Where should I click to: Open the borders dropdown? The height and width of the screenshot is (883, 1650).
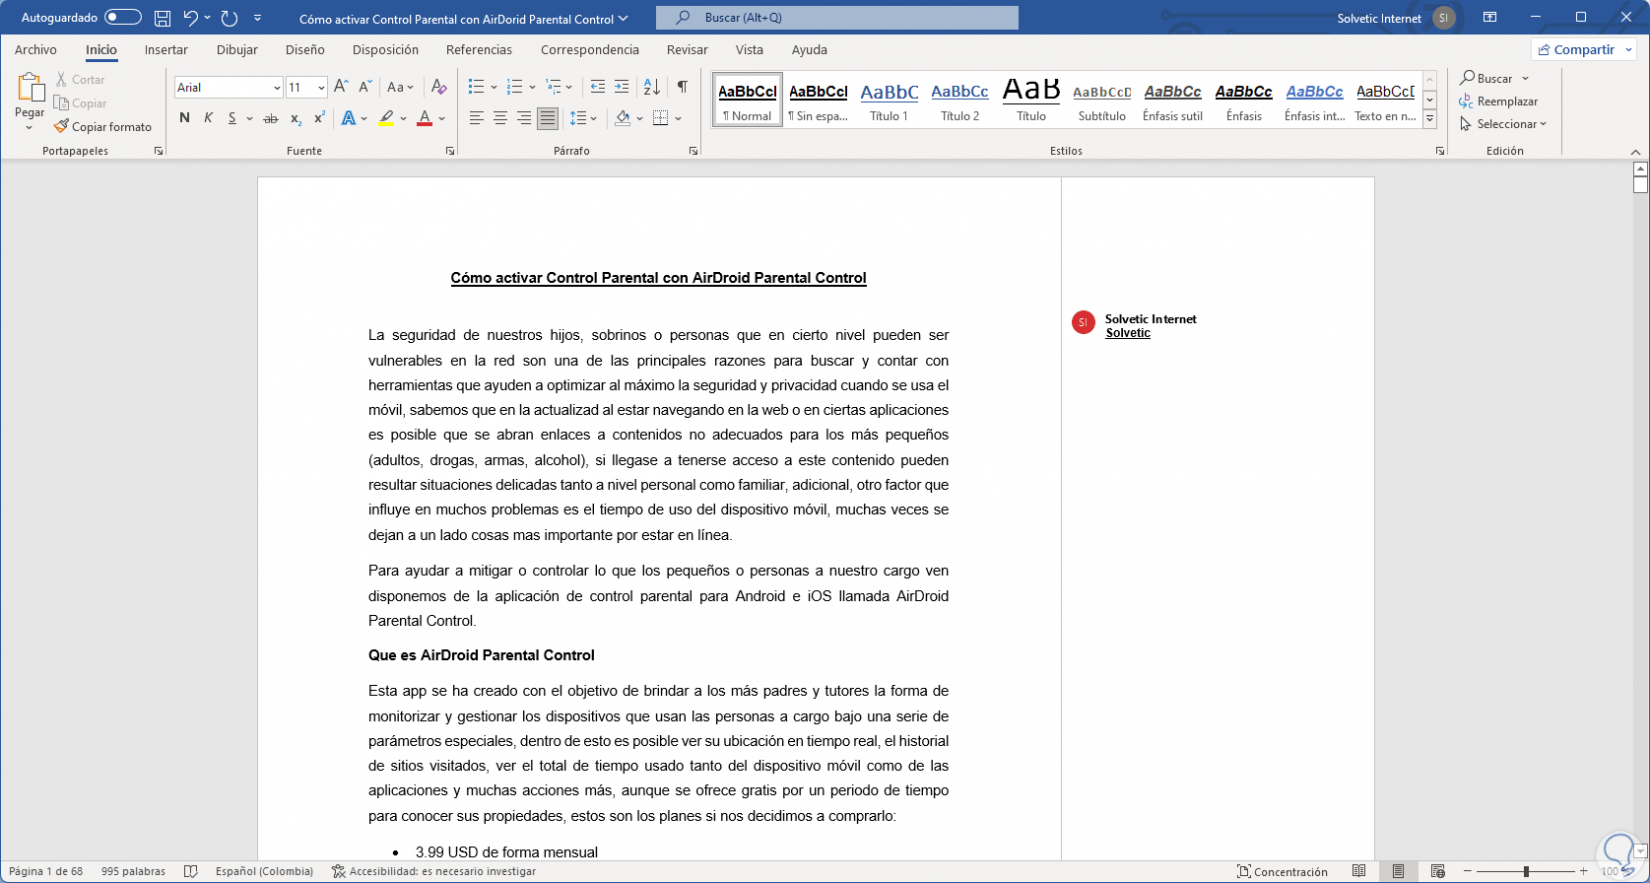678,118
